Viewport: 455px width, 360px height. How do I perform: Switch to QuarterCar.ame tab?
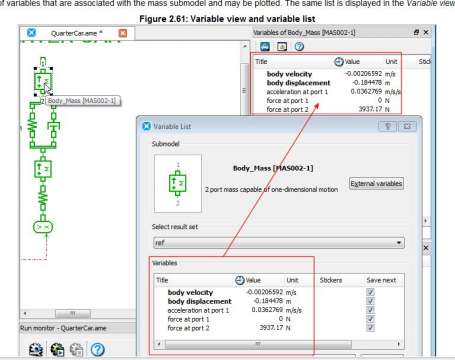tap(76, 33)
